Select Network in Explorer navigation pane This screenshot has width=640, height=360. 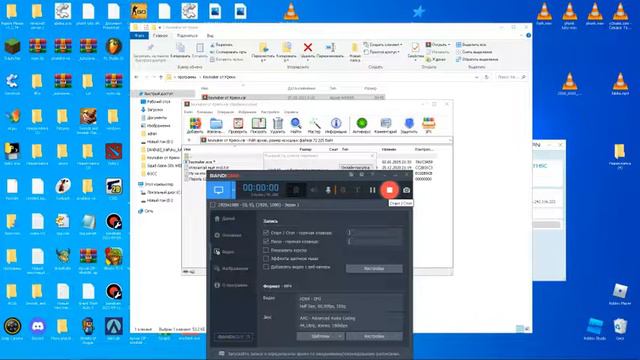(x=146, y=211)
